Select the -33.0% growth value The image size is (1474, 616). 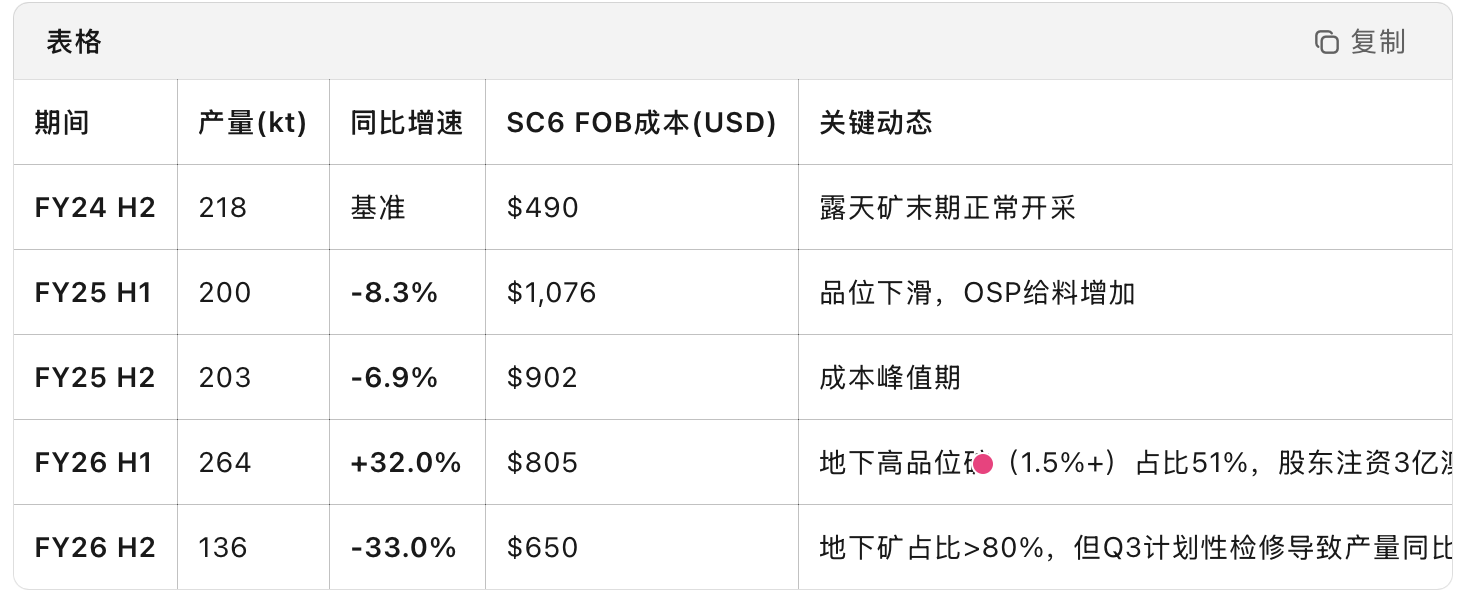404,548
